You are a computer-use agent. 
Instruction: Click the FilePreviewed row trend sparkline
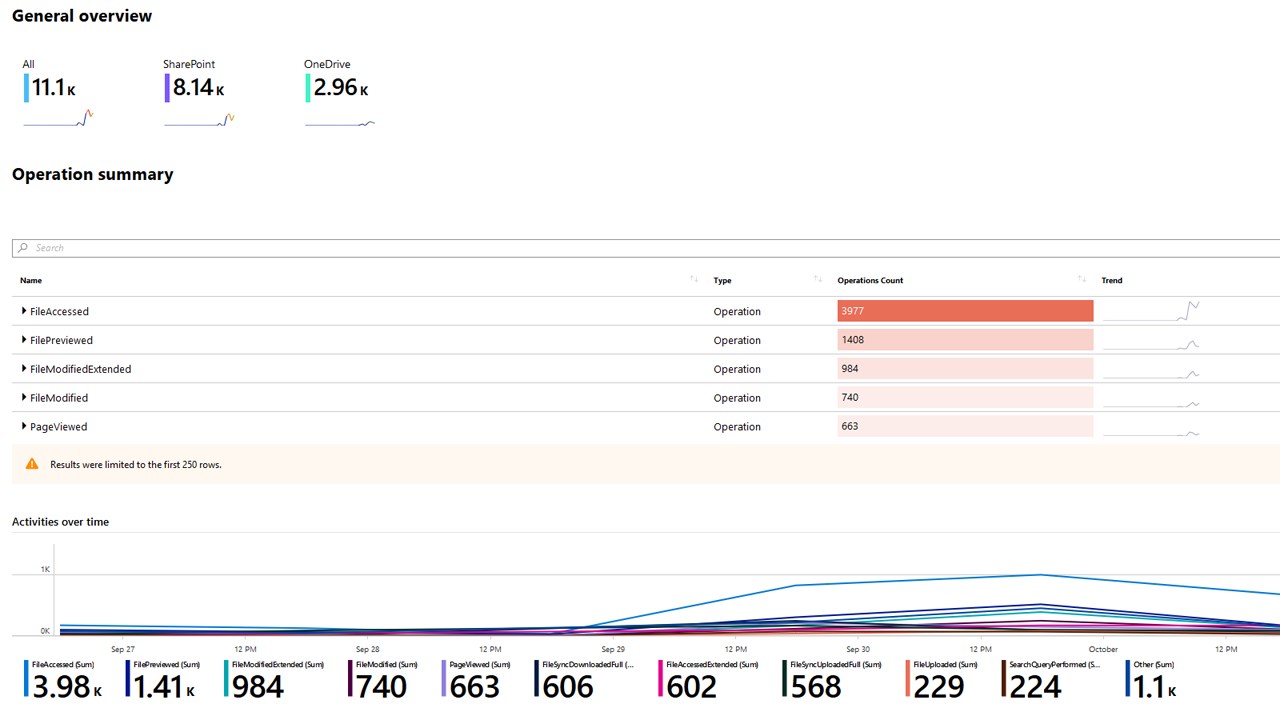click(1150, 340)
